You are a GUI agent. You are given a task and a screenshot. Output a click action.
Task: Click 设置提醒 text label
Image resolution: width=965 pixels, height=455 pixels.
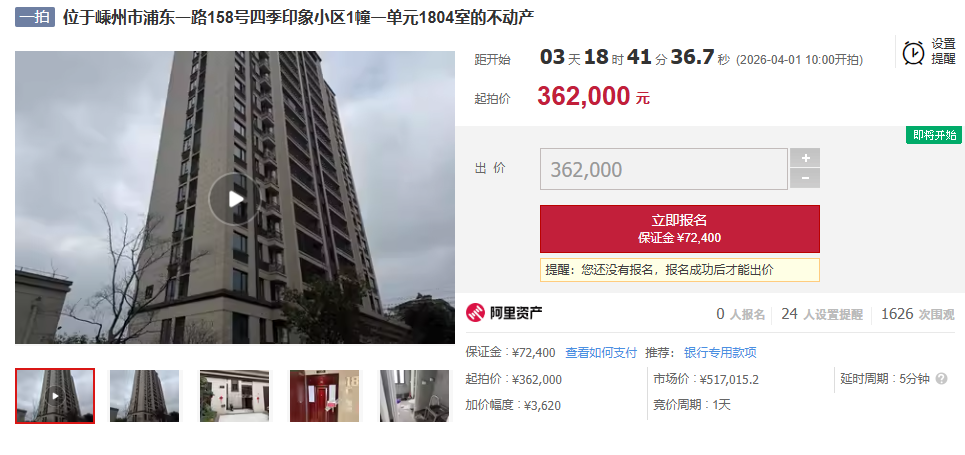(943, 52)
